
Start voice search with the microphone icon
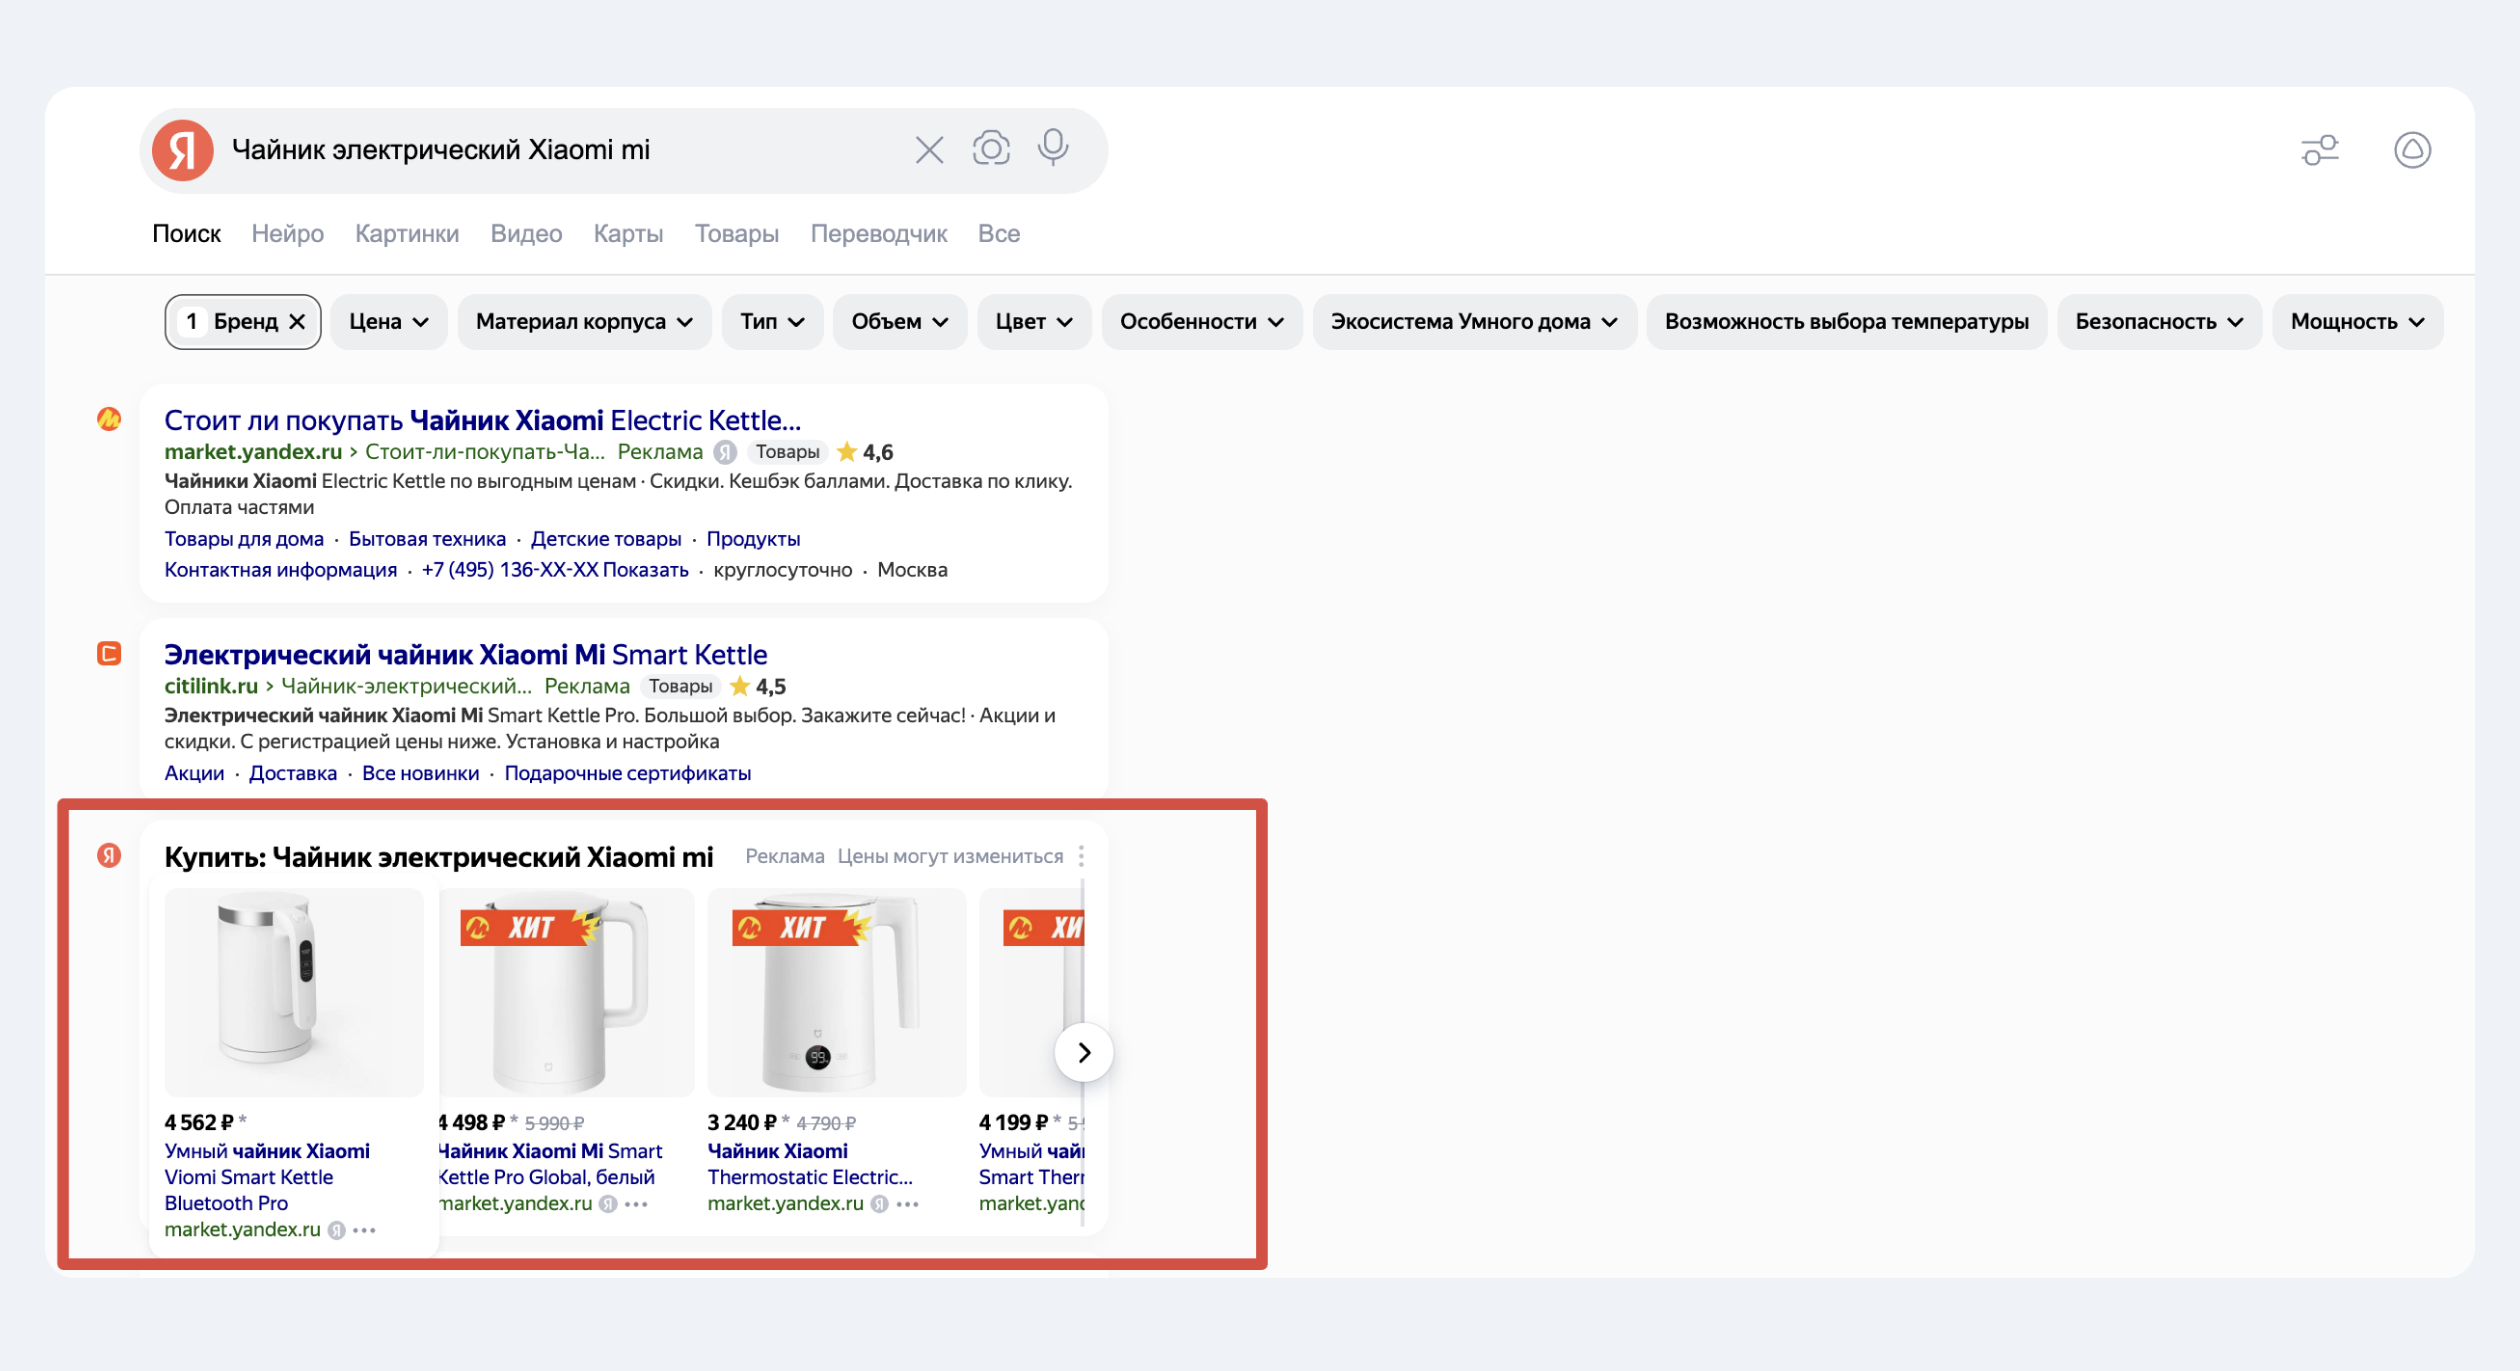pyautogui.click(x=1053, y=148)
